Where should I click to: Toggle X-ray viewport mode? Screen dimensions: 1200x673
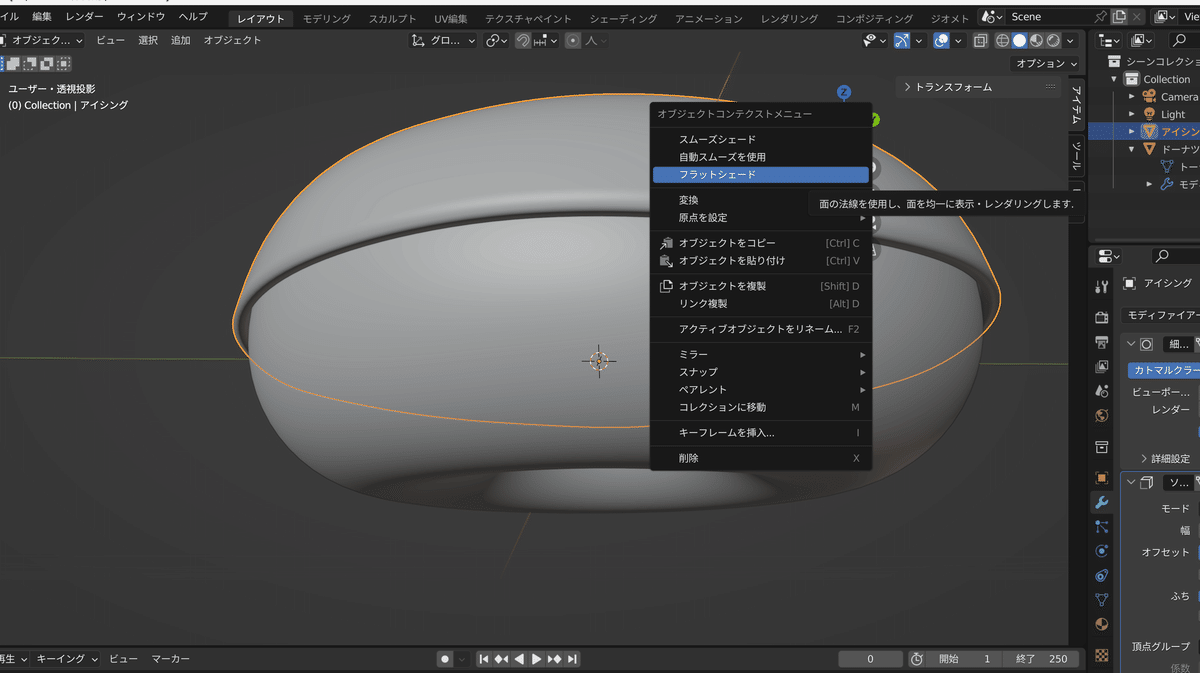coord(980,41)
